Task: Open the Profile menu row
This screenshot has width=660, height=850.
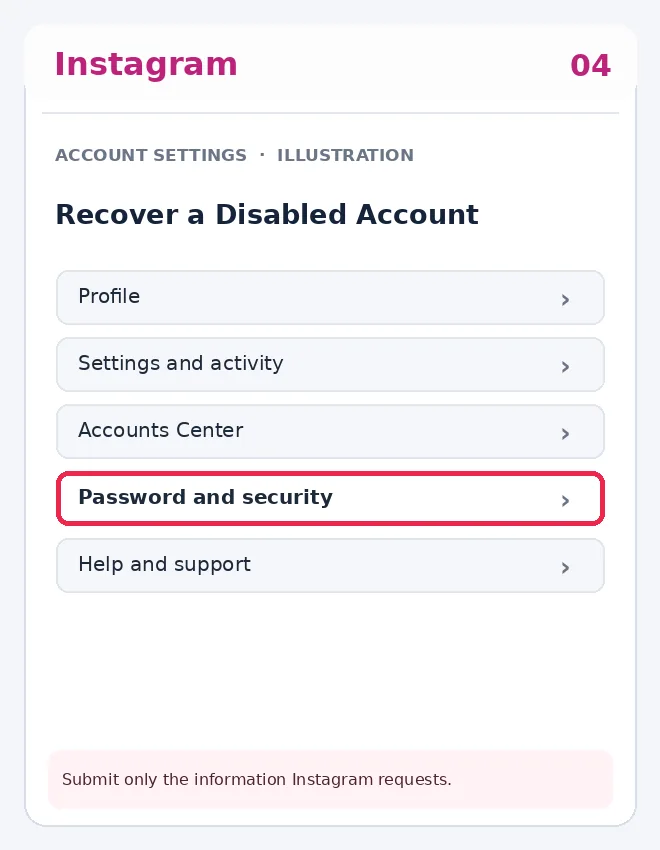Action: [x=330, y=298]
